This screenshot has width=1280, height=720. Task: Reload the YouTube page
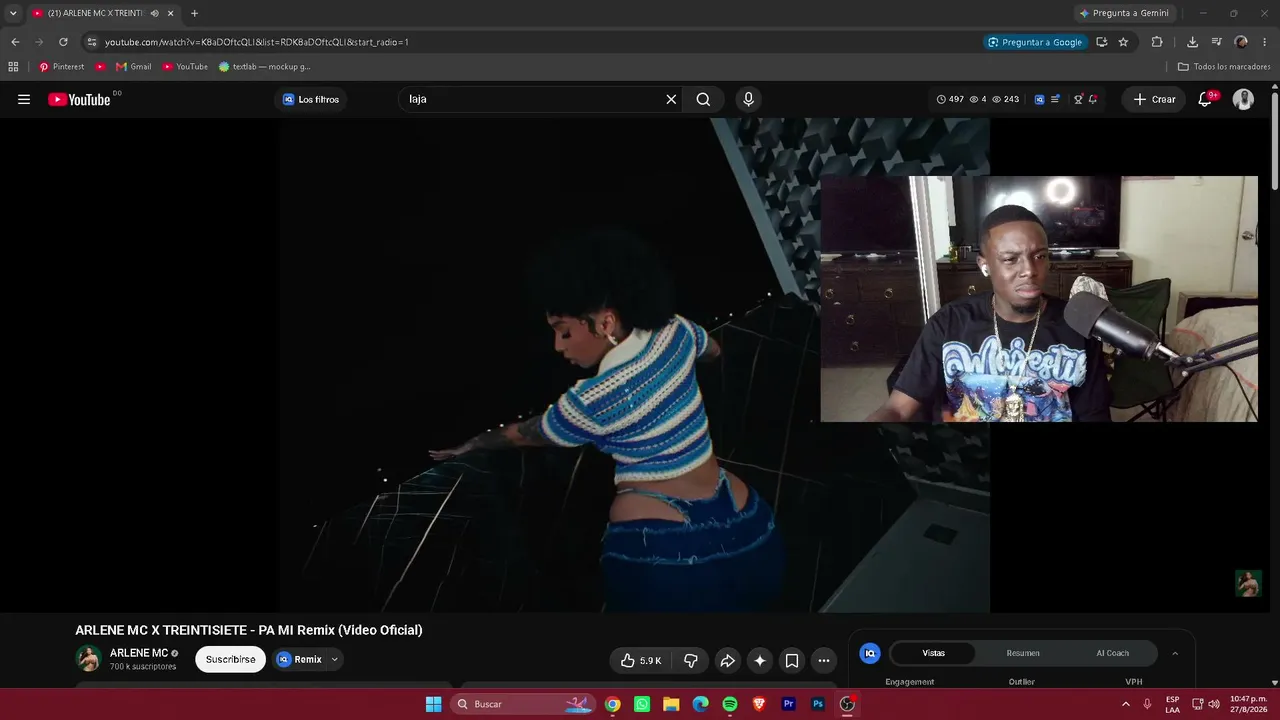pos(63,42)
